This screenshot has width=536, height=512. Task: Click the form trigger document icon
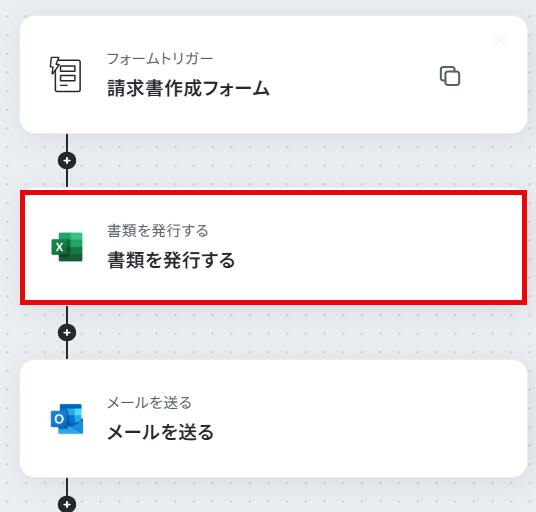coord(66,75)
